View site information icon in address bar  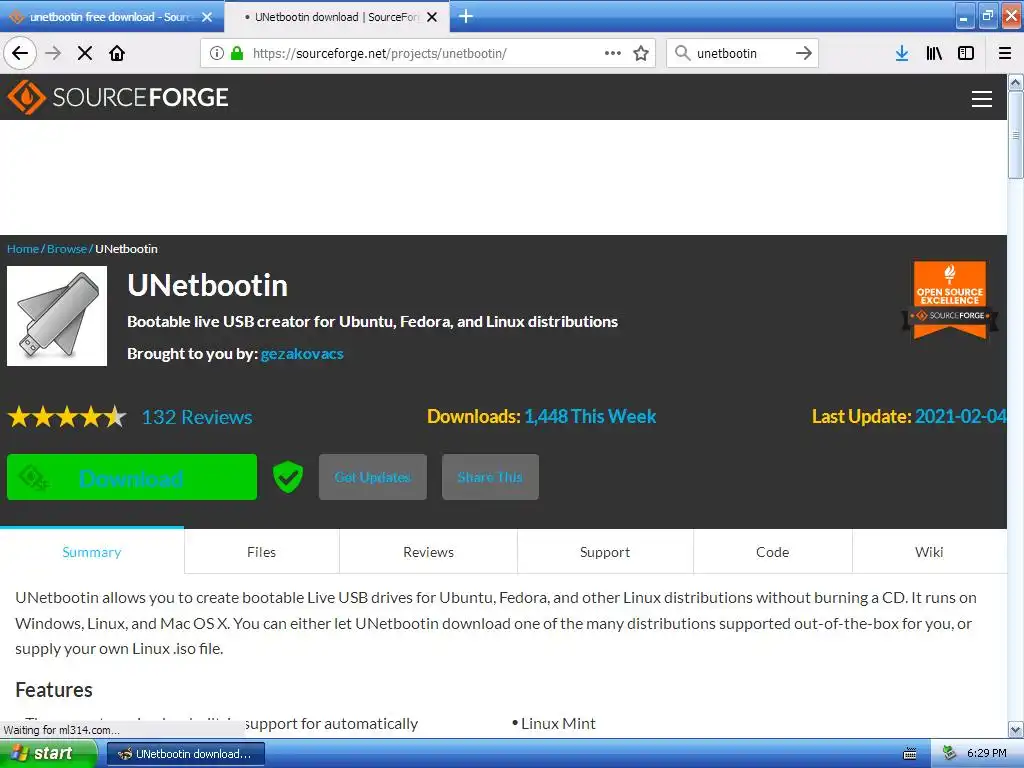coord(217,53)
